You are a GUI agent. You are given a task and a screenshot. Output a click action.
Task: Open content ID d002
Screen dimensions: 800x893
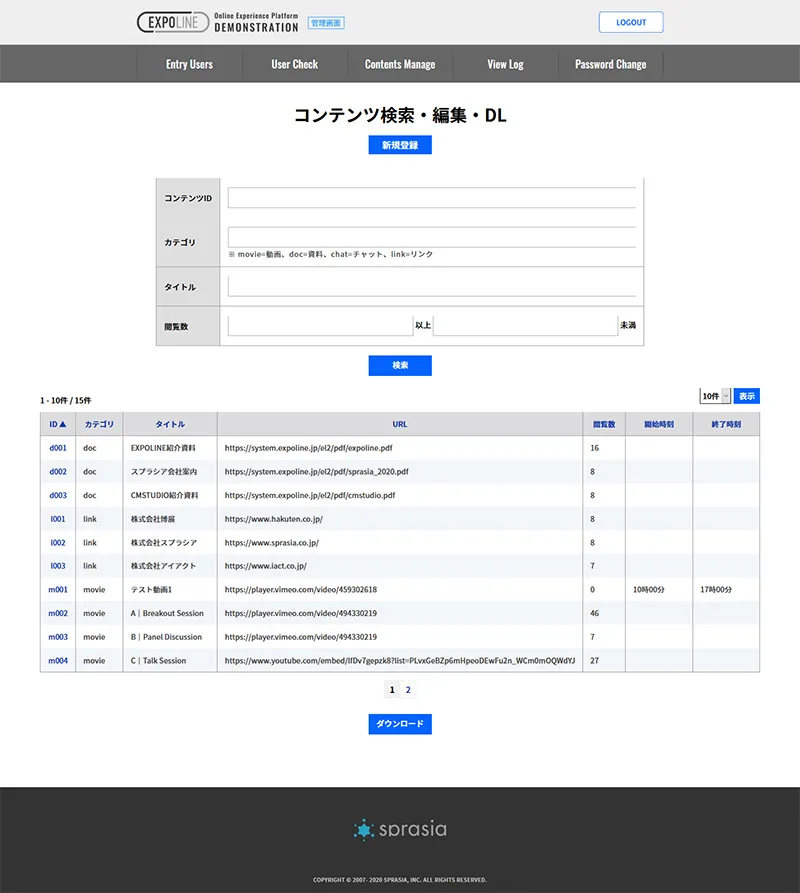(58, 472)
